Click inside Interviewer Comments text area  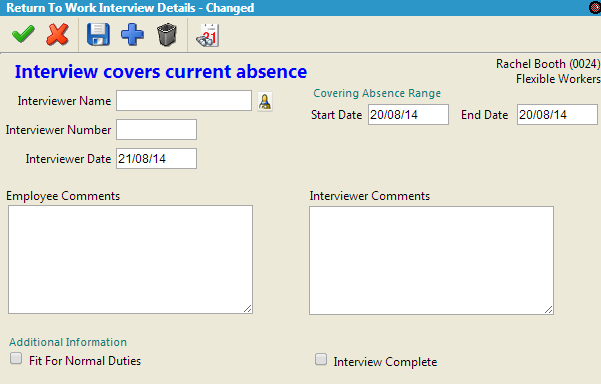click(432, 261)
